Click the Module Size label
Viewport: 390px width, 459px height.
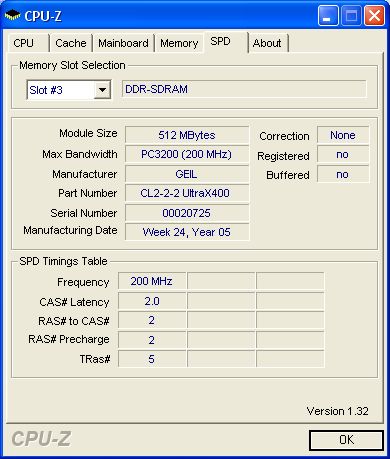88,133
